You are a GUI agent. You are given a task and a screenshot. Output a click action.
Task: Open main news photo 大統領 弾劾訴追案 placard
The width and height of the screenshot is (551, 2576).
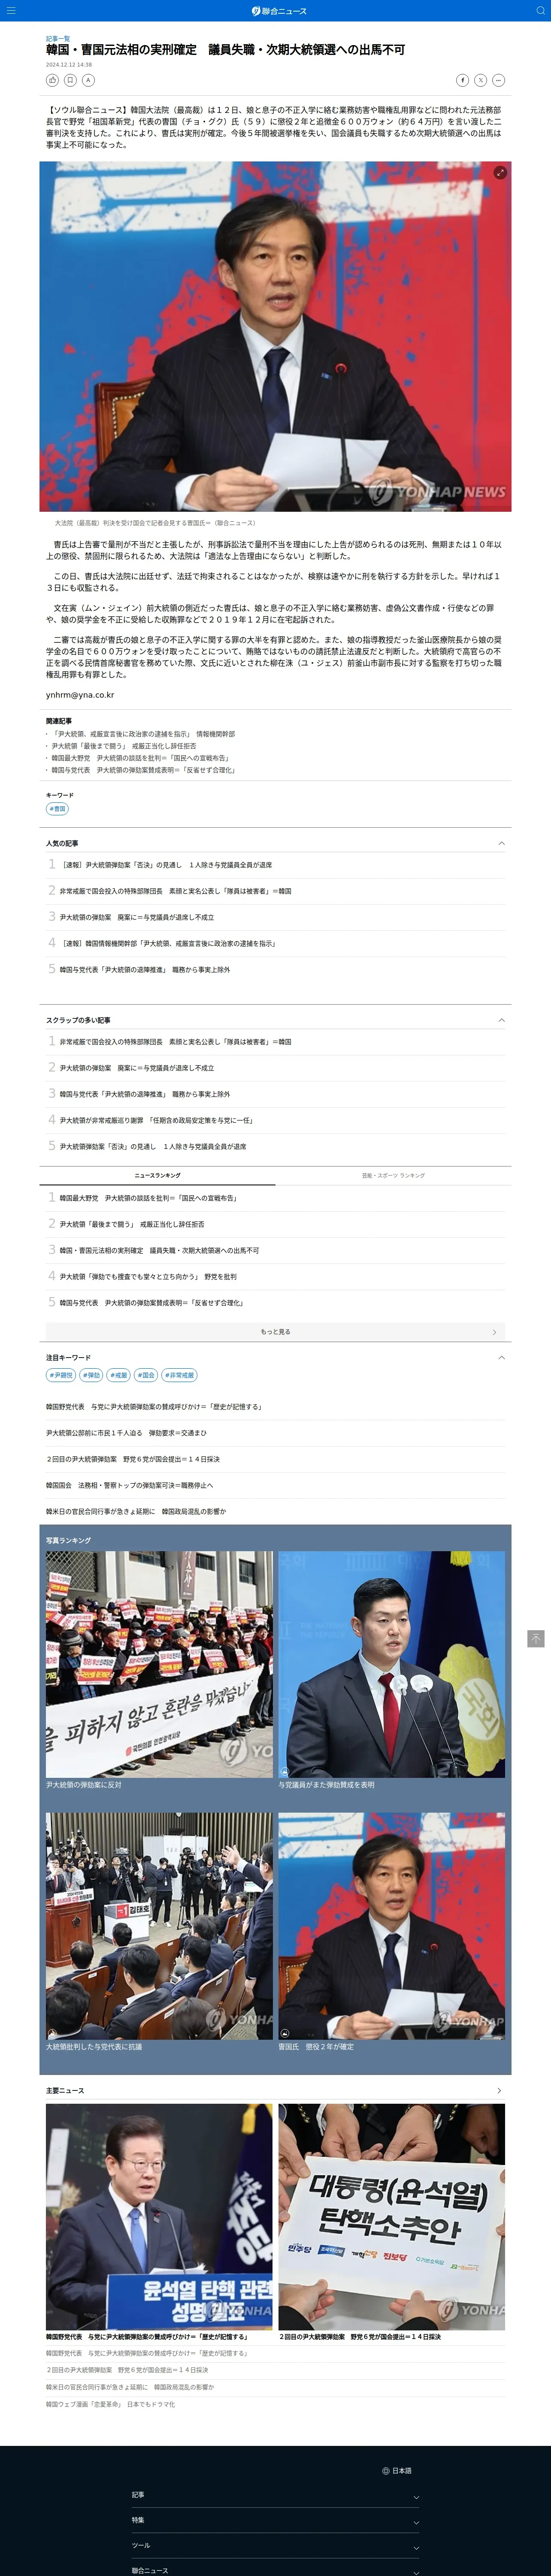coord(392,2217)
